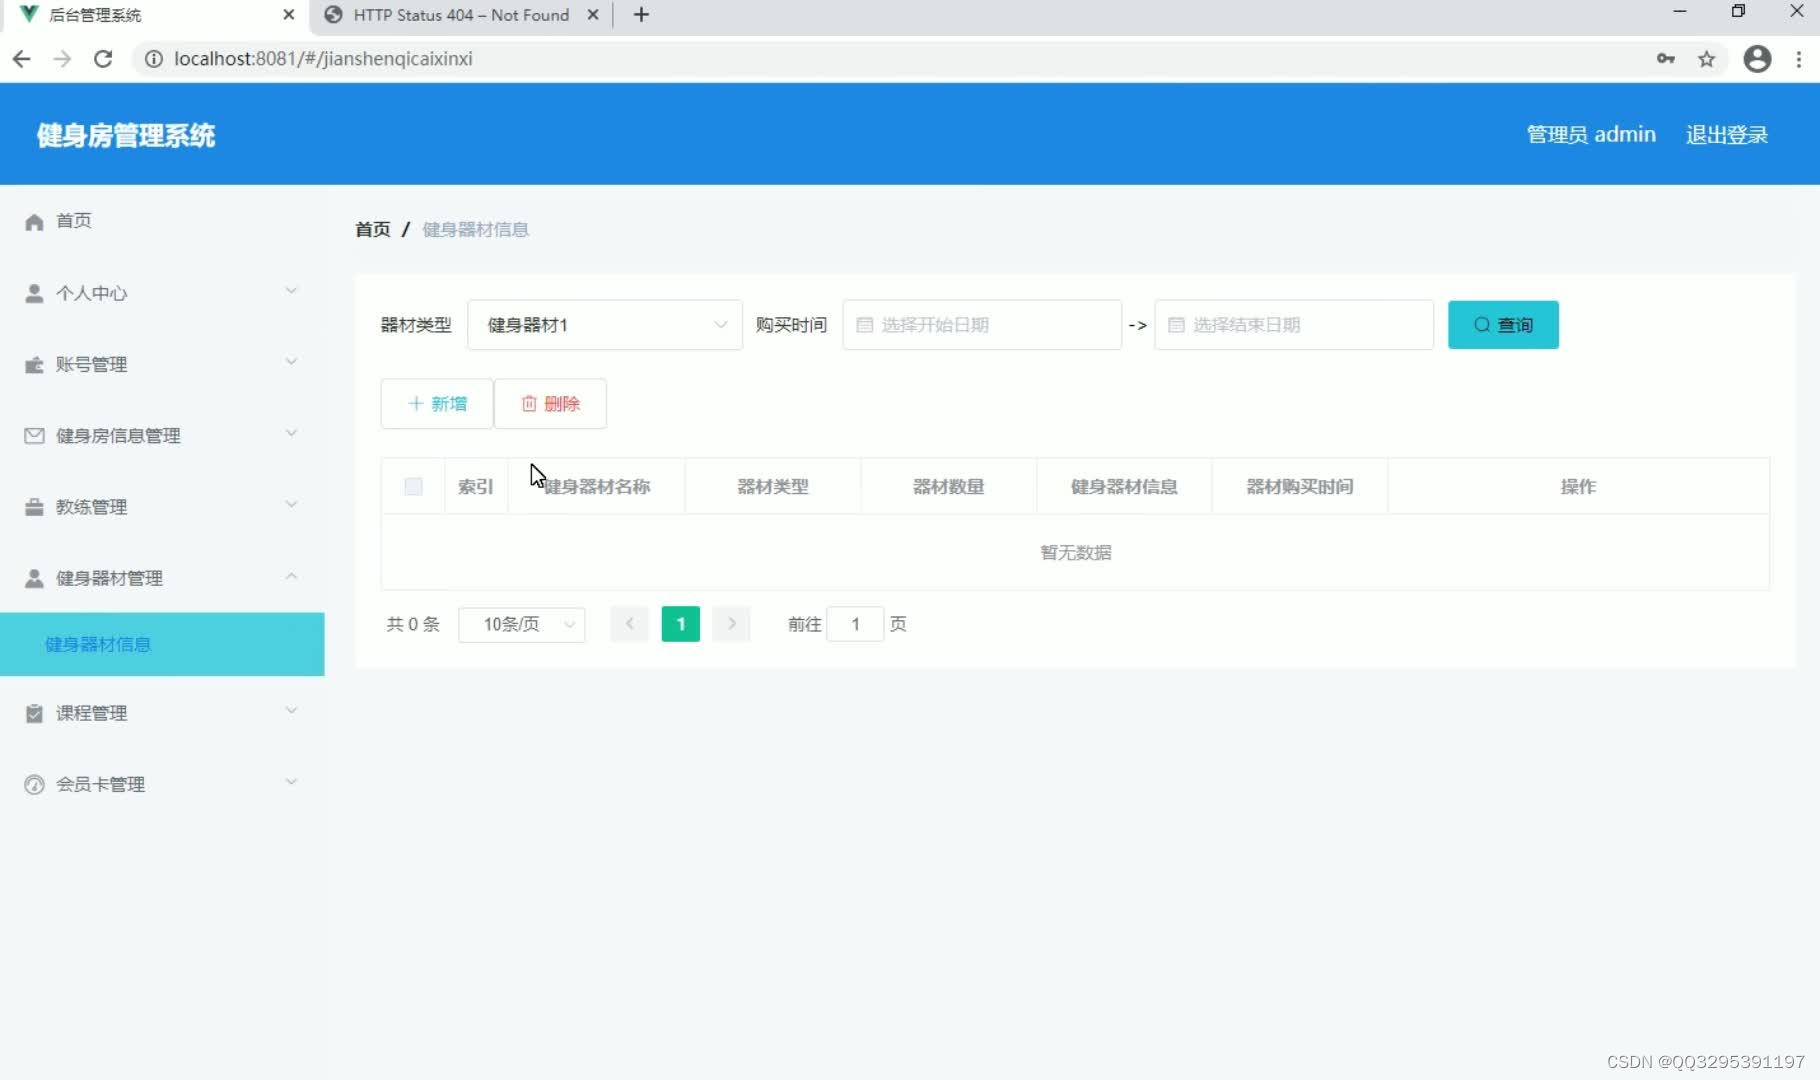Select the 健身器材信息 submenu item

[162, 644]
